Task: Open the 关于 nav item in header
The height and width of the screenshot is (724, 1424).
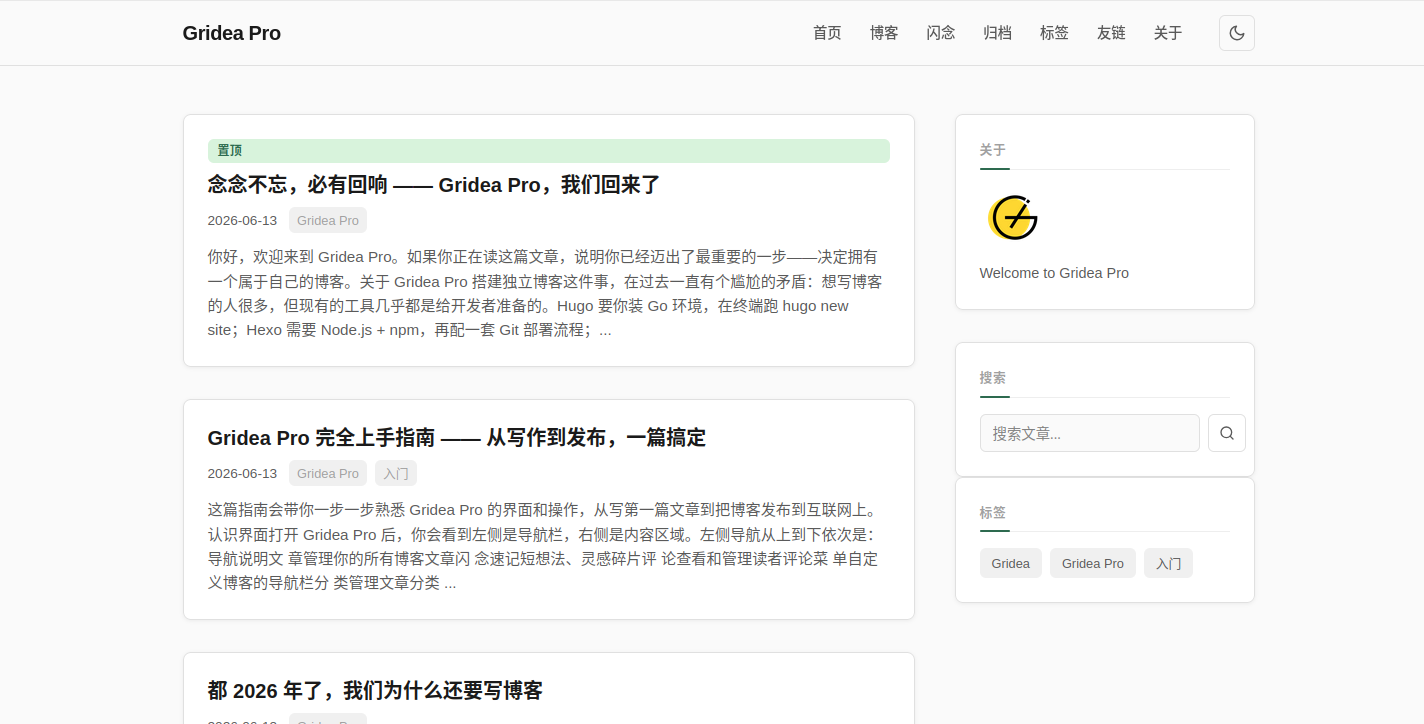Action: tap(1168, 33)
